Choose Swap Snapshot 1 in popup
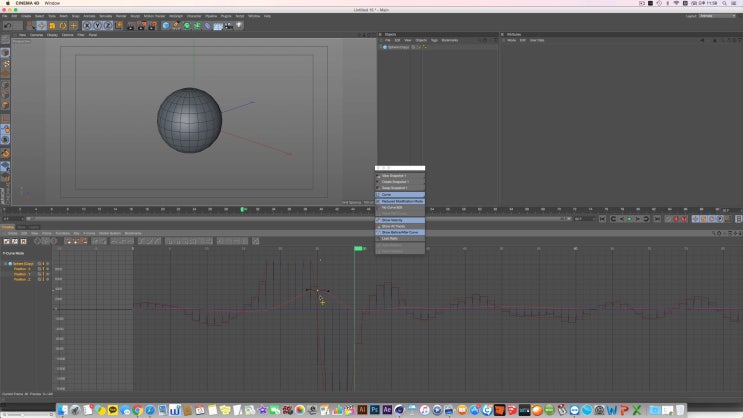 tap(400, 188)
